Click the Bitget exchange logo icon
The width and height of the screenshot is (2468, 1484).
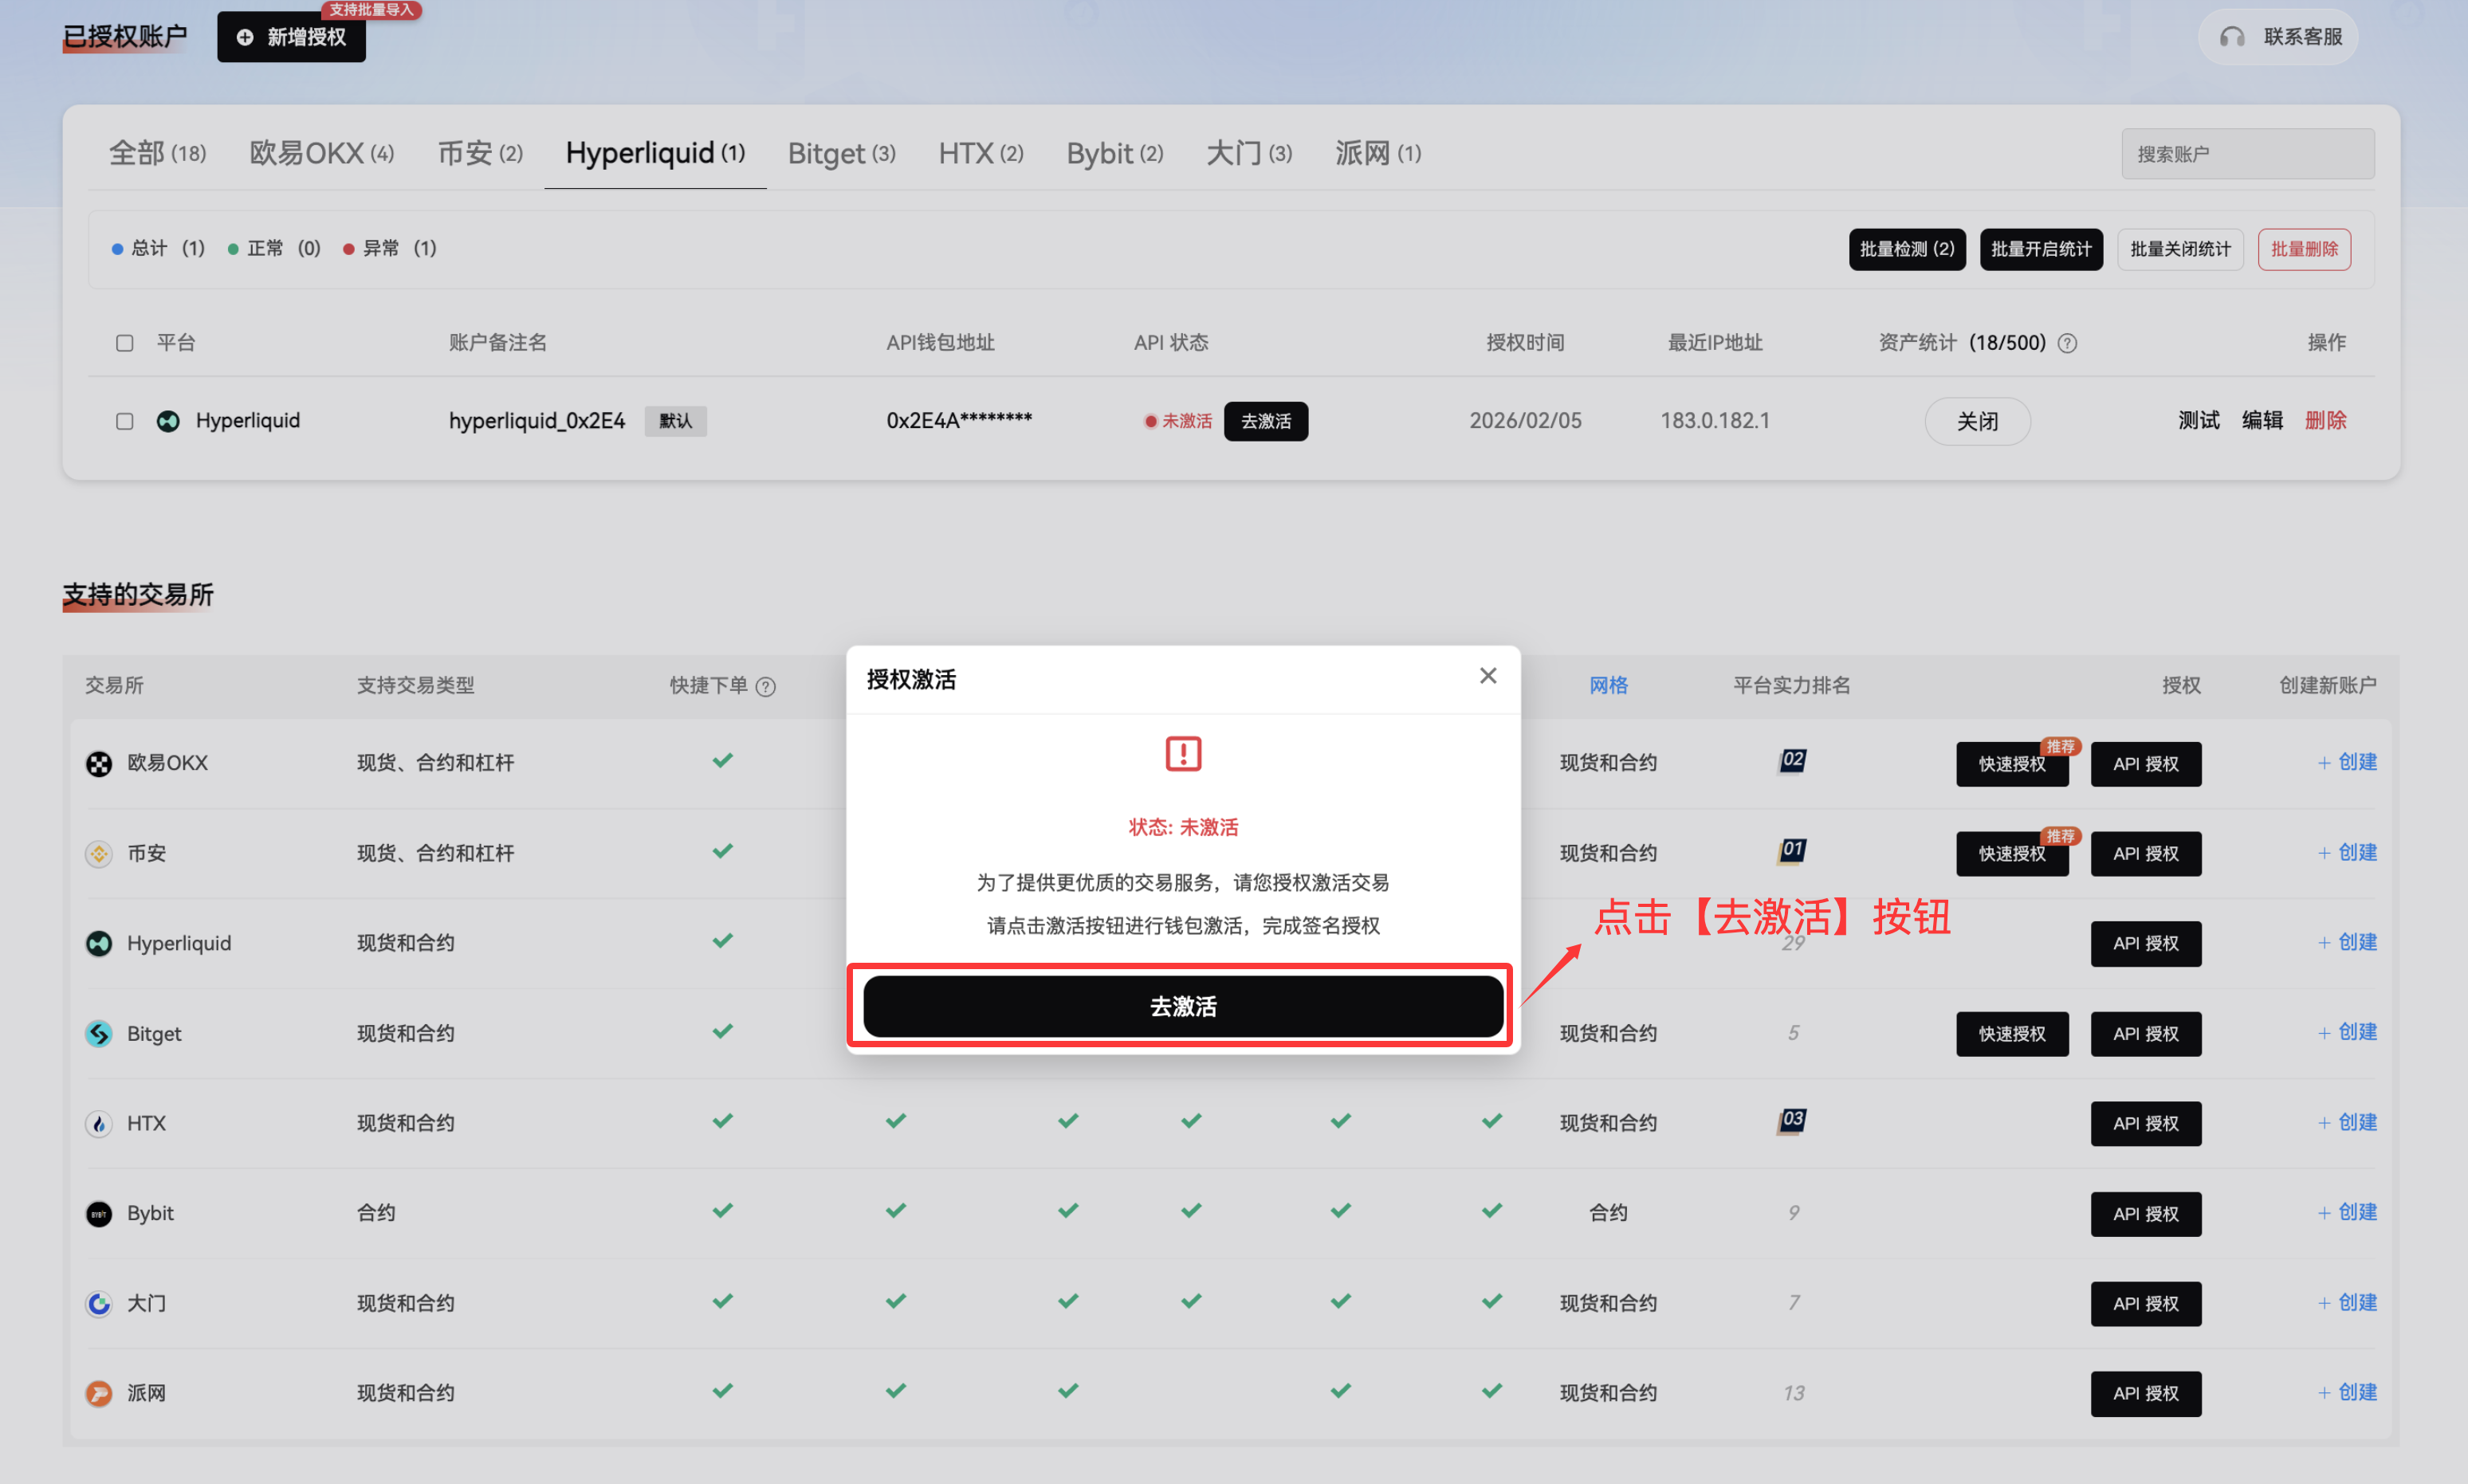click(x=98, y=1033)
